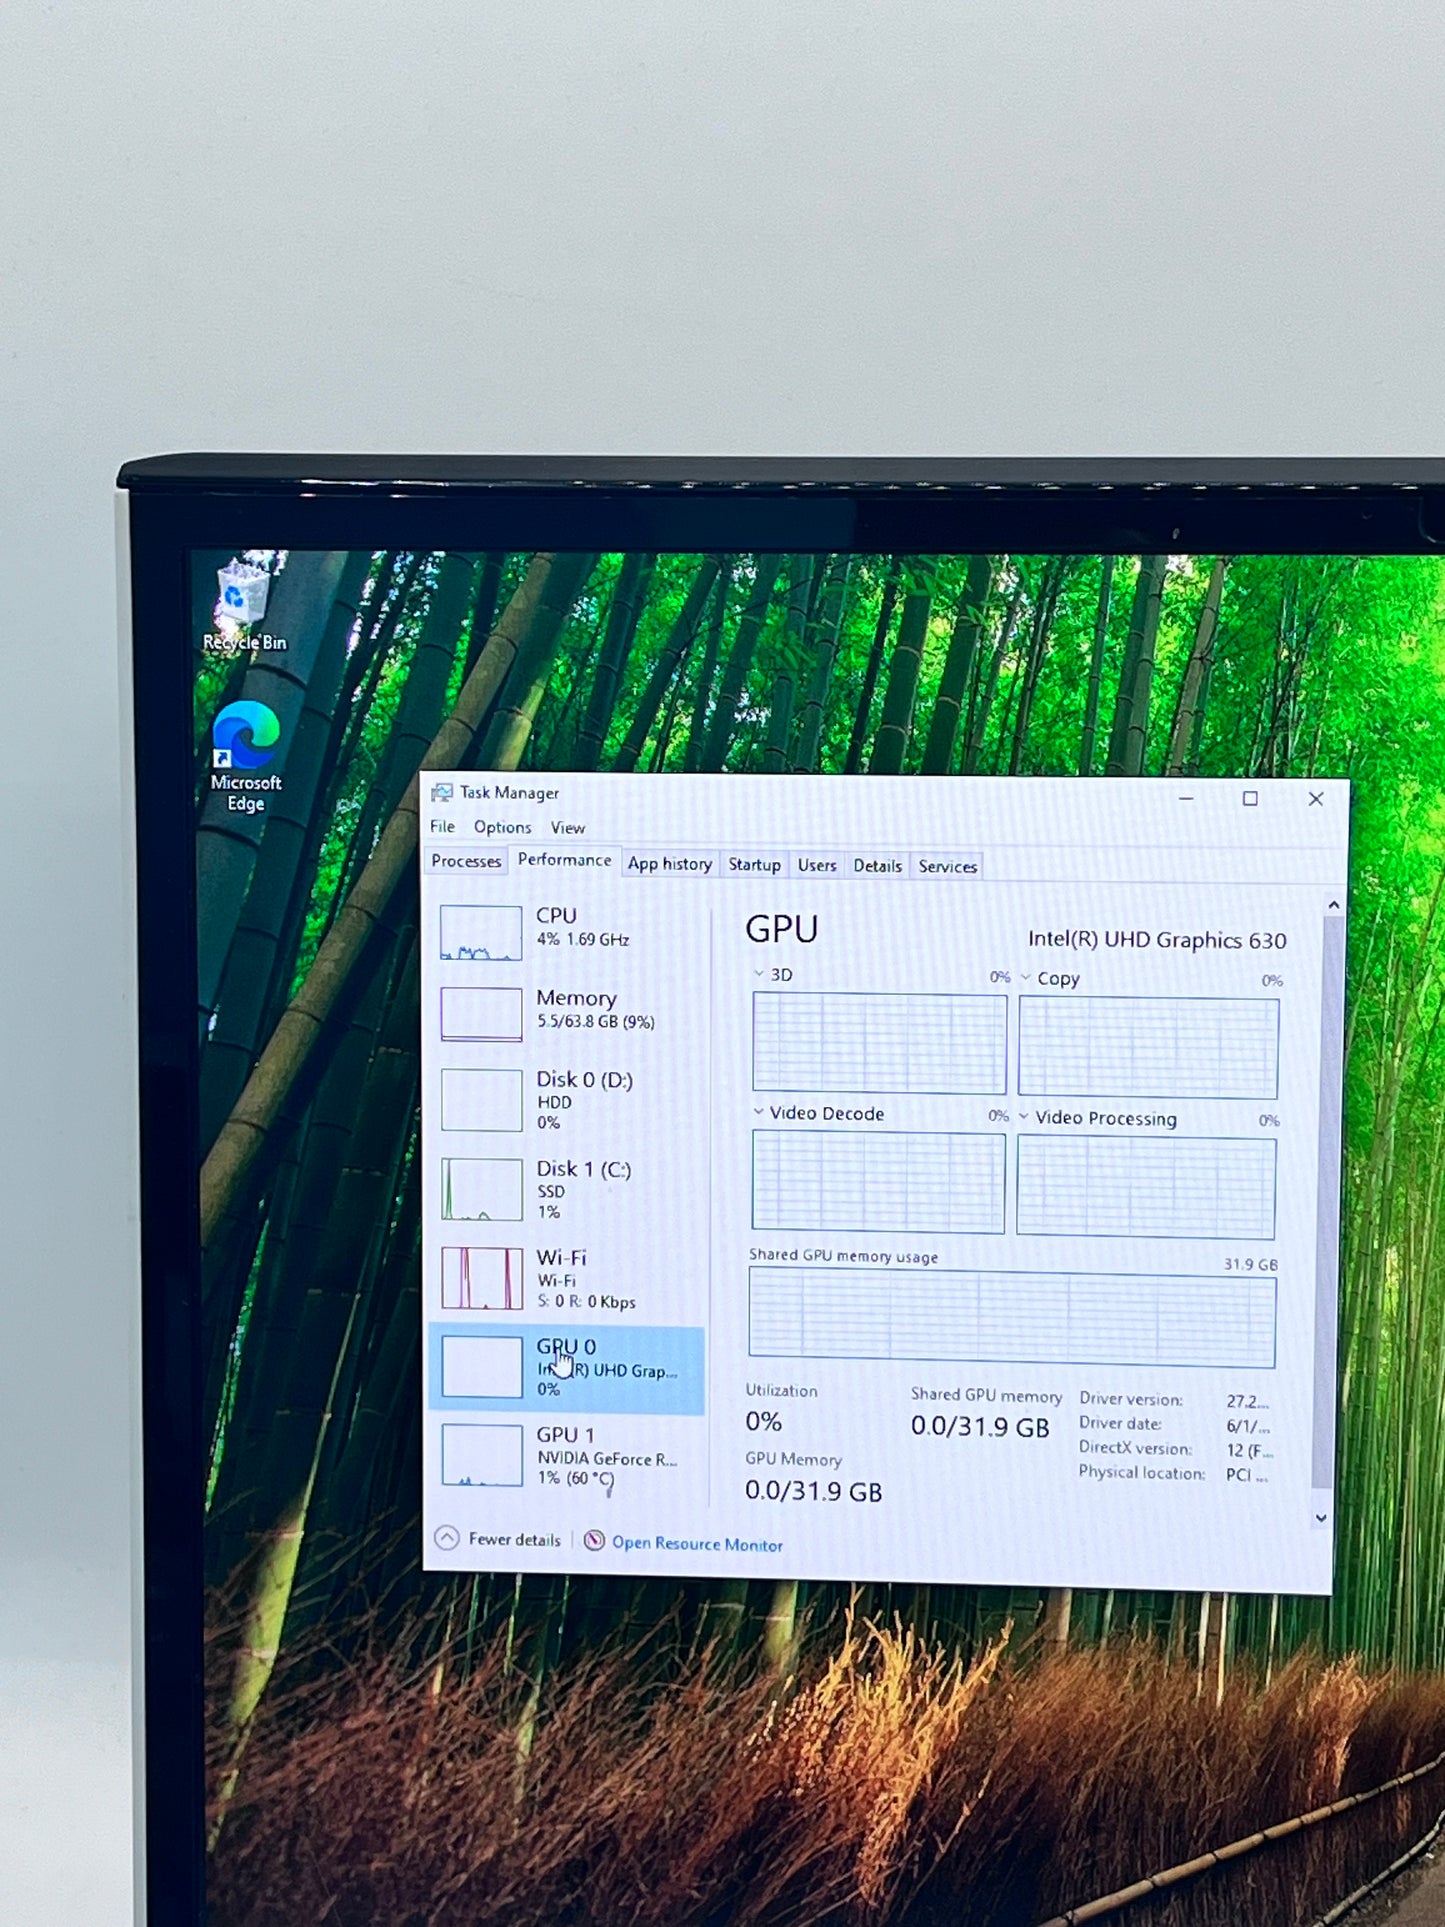Open the Video Processing engine dropdown
Image resolution: width=1445 pixels, height=1927 pixels.
coord(1023,1117)
